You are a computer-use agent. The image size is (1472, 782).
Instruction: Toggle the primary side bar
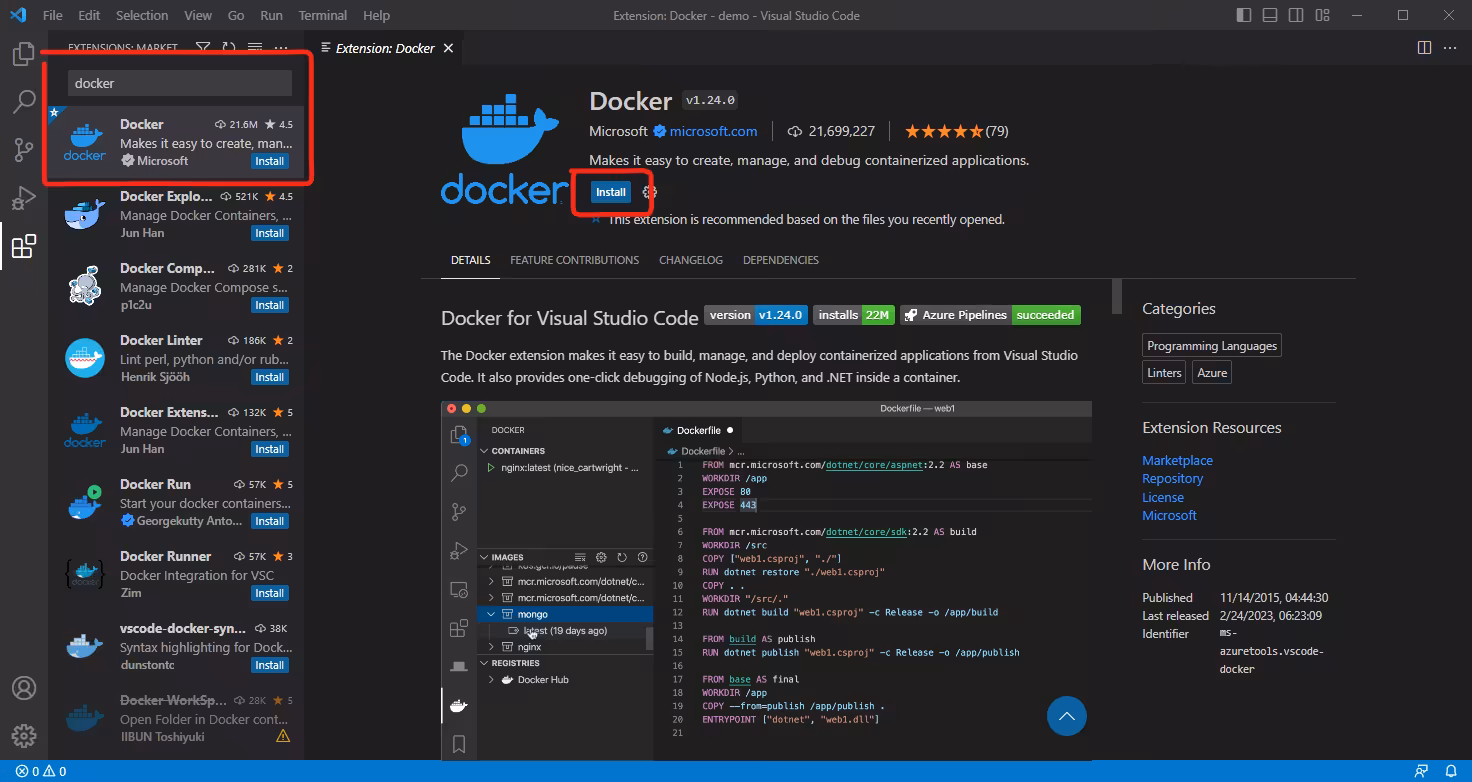click(x=1243, y=15)
